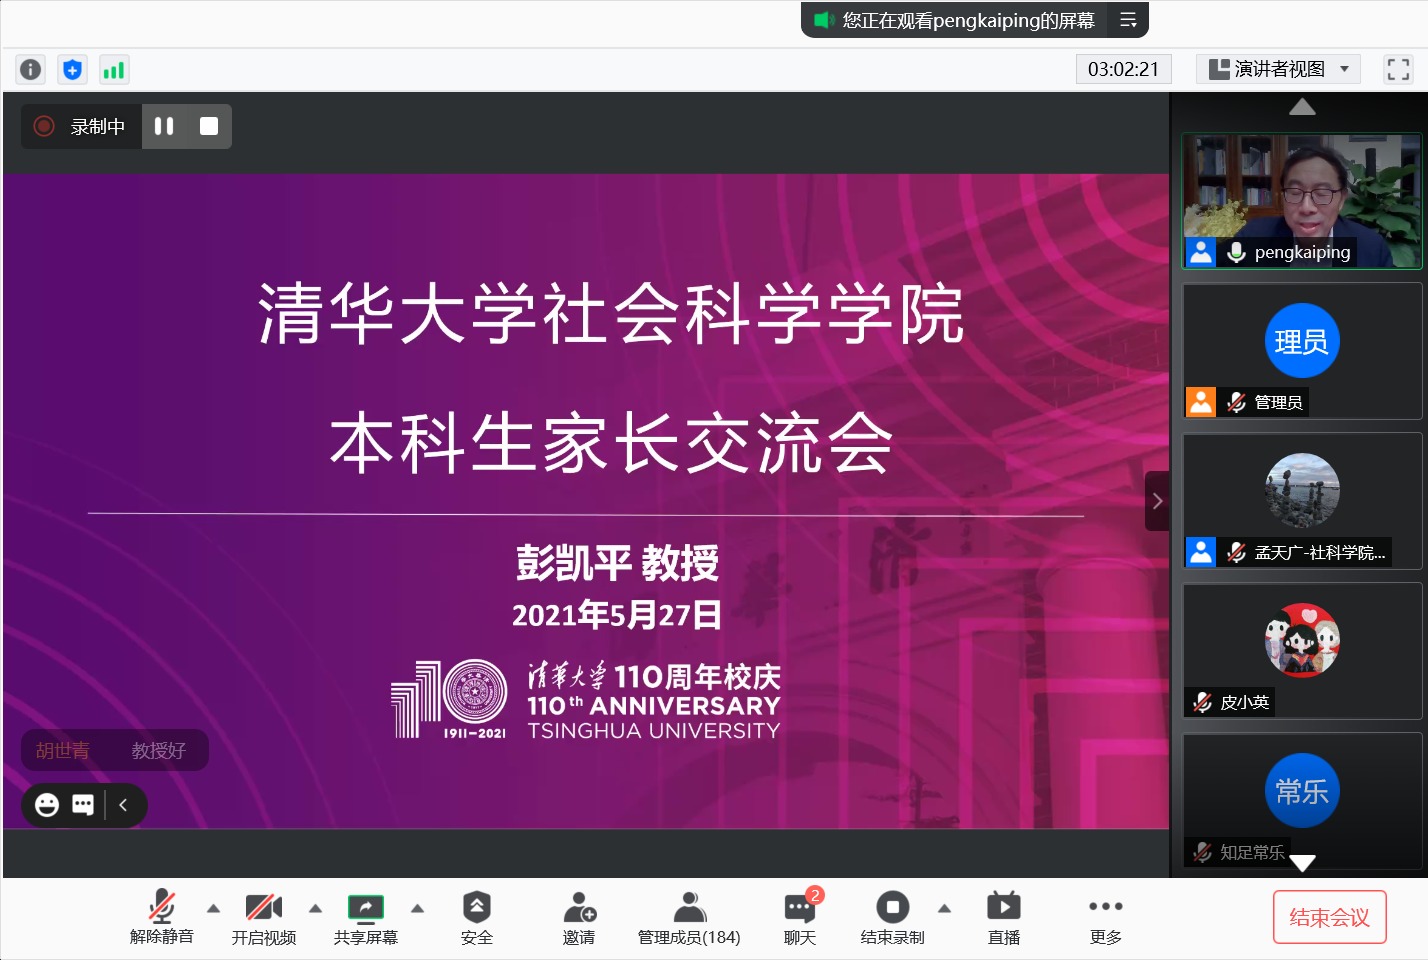Open the emoji reactions button
1428x960 pixels.
coord(47,805)
